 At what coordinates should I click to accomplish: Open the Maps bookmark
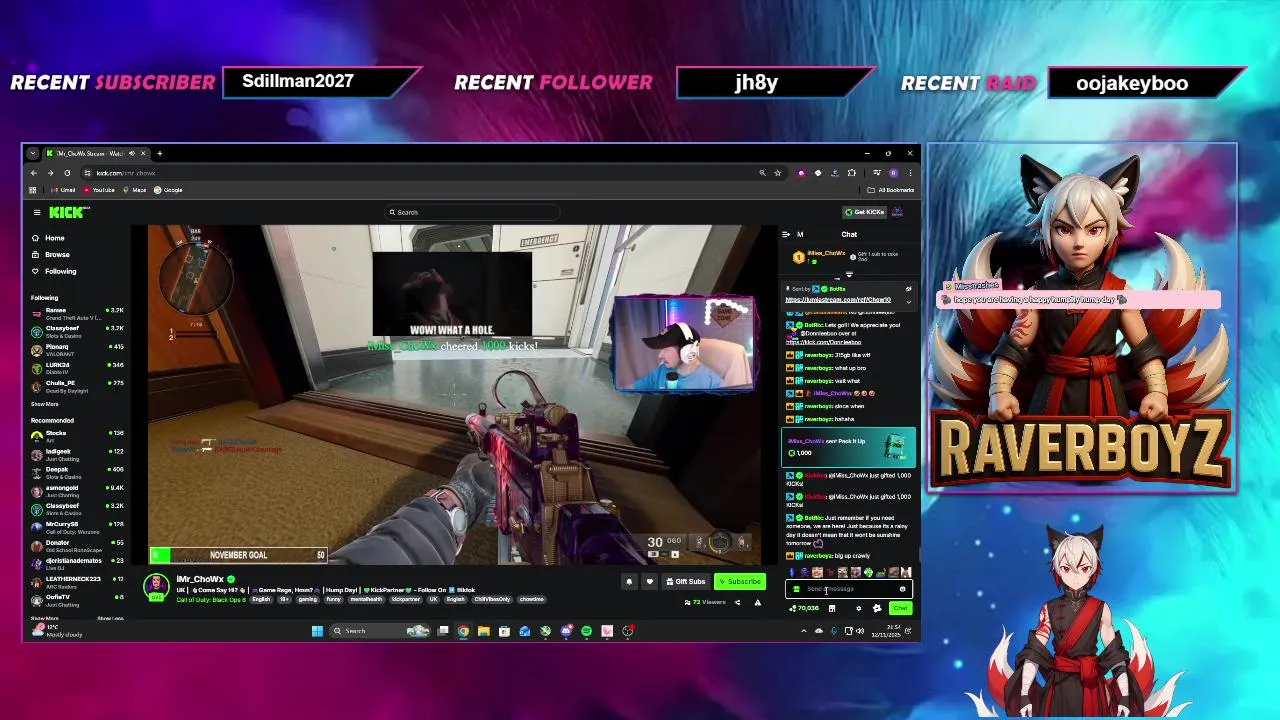click(x=134, y=190)
